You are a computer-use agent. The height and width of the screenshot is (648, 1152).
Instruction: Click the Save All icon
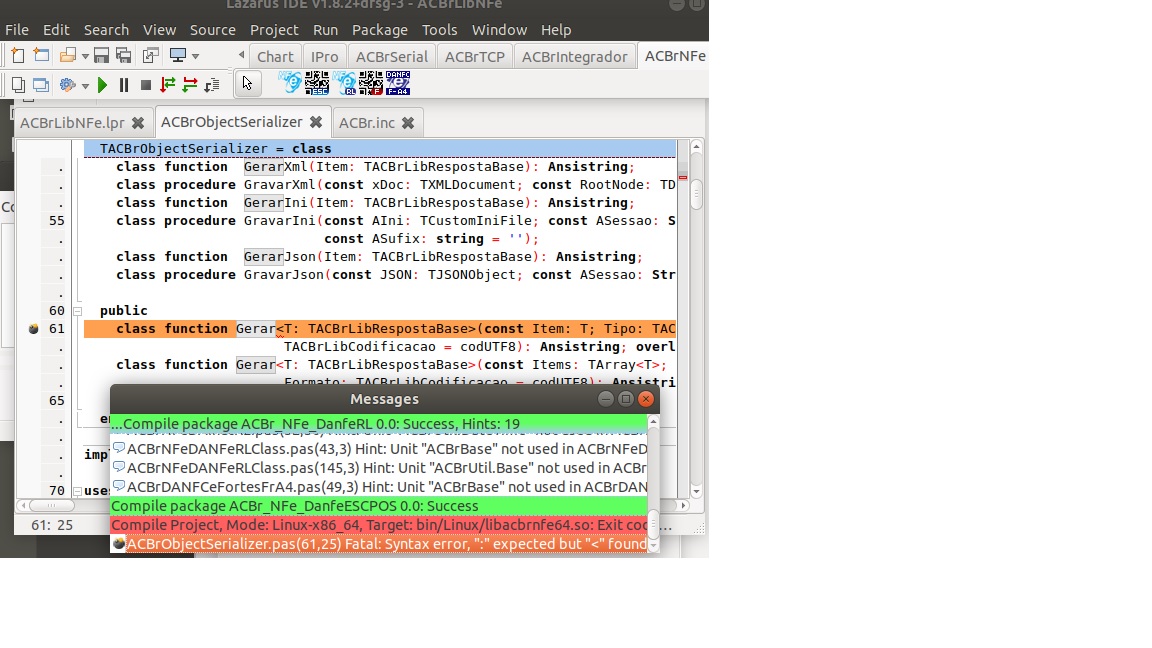pos(124,56)
